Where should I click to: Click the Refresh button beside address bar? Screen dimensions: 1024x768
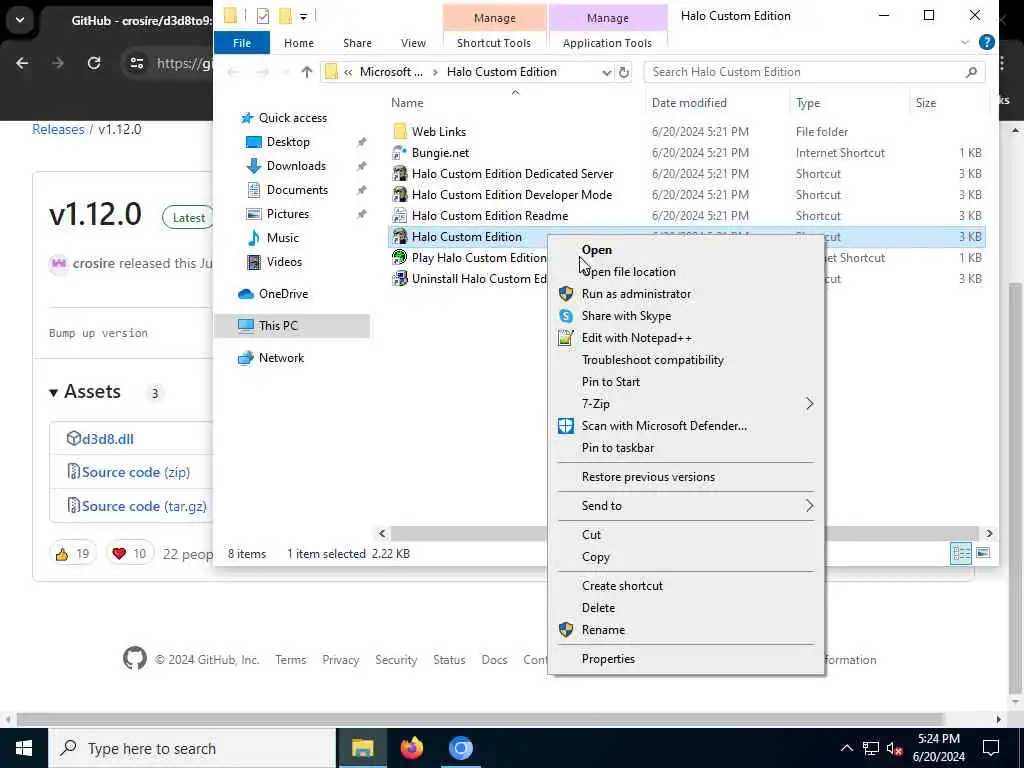624,72
